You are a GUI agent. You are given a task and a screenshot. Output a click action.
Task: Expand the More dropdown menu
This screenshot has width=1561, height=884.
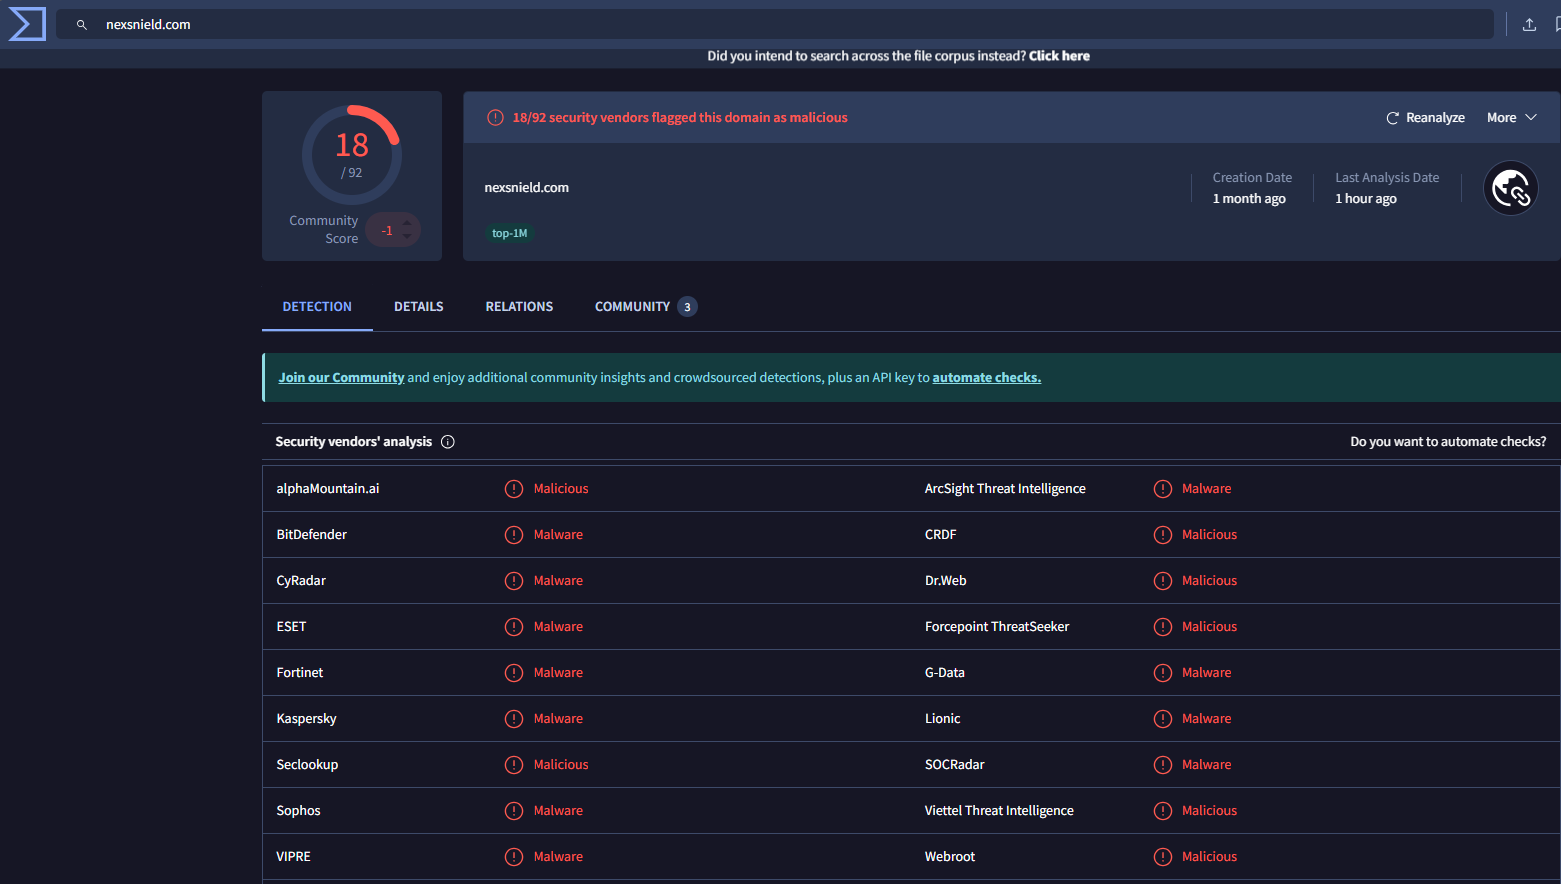tap(1511, 118)
